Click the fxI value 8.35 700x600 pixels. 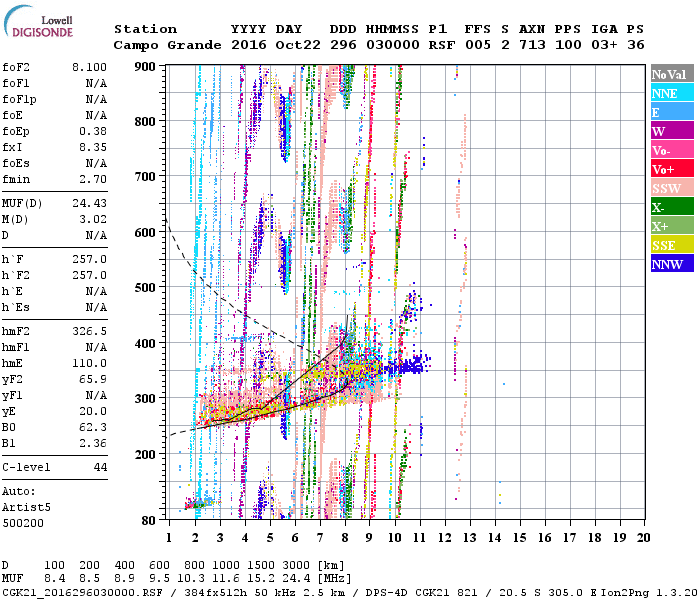pyautogui.click(x=93, y=147)
